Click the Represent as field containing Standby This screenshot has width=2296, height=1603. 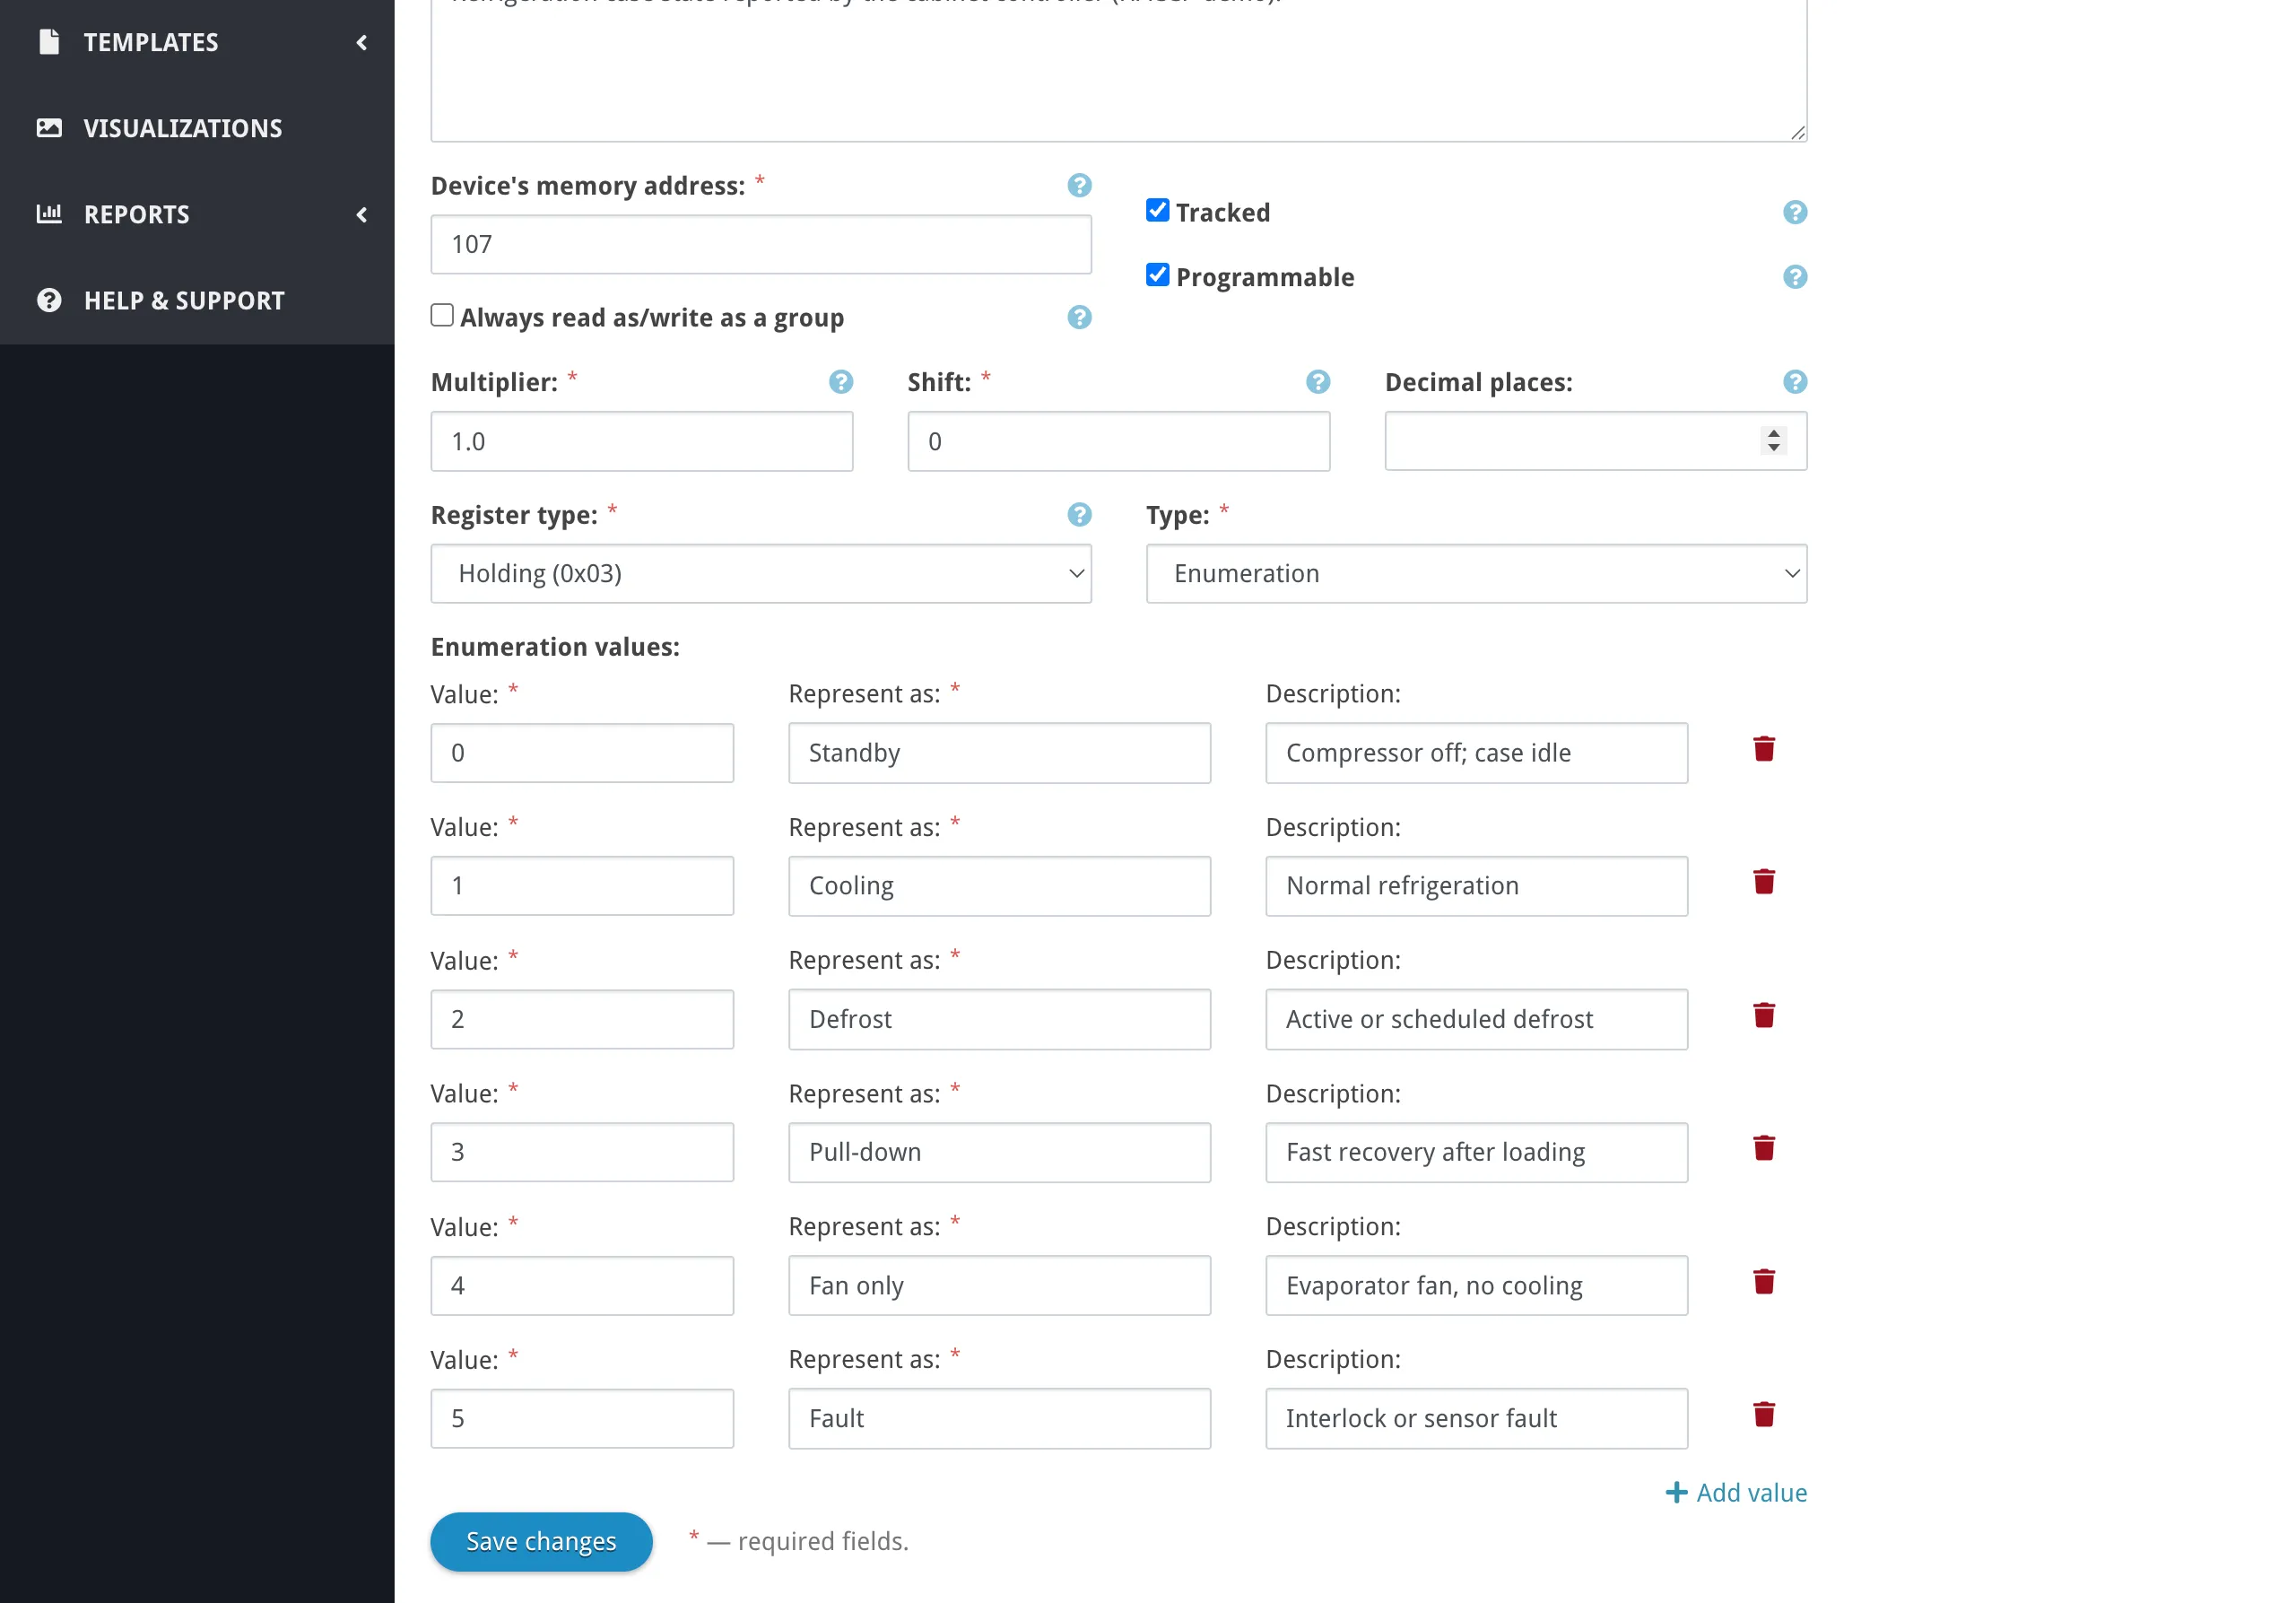(999, 753)
